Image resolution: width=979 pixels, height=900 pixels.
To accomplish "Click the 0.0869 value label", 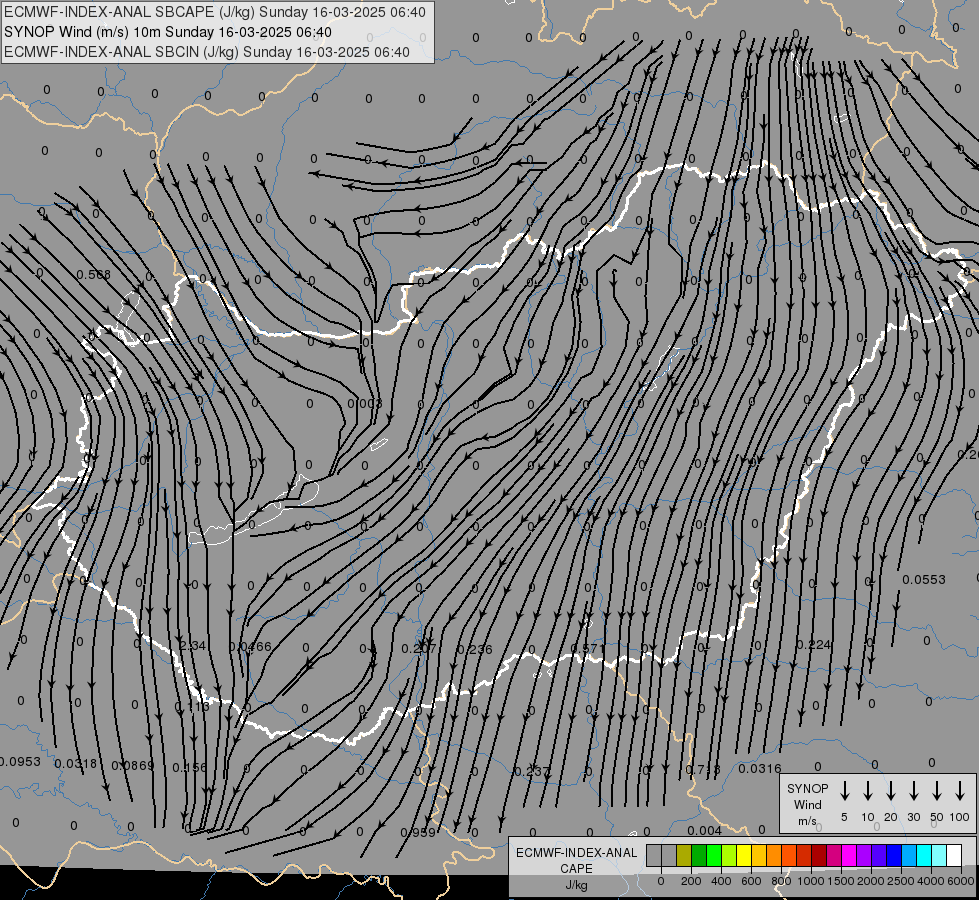I will coord(132,765).
